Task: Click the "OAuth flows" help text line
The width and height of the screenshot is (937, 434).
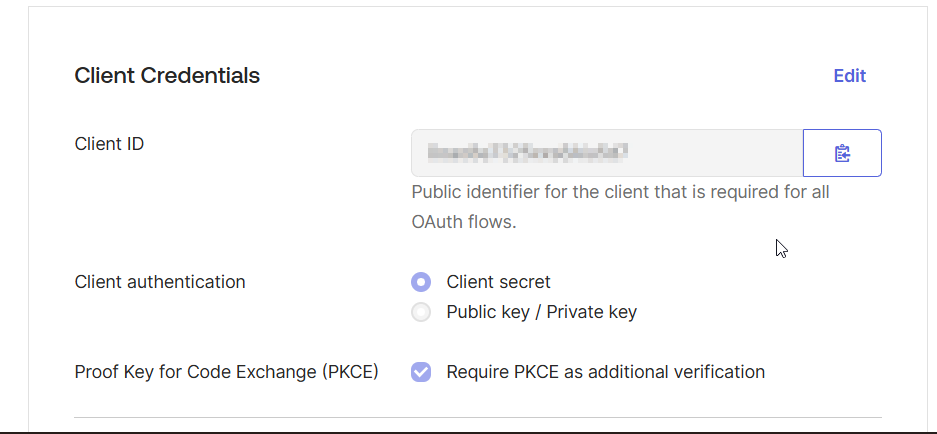Action: pos(464,222)
